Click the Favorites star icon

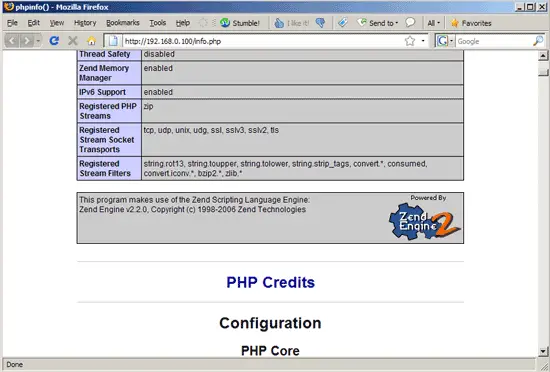pos(455,23)
